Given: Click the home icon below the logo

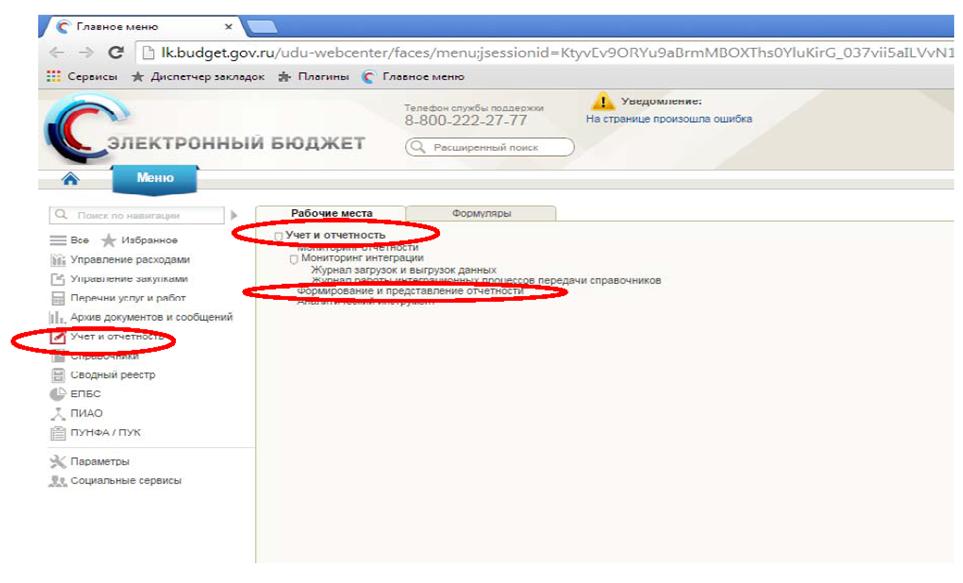Looking at the screenshot, I should click(x=70, y=179).
